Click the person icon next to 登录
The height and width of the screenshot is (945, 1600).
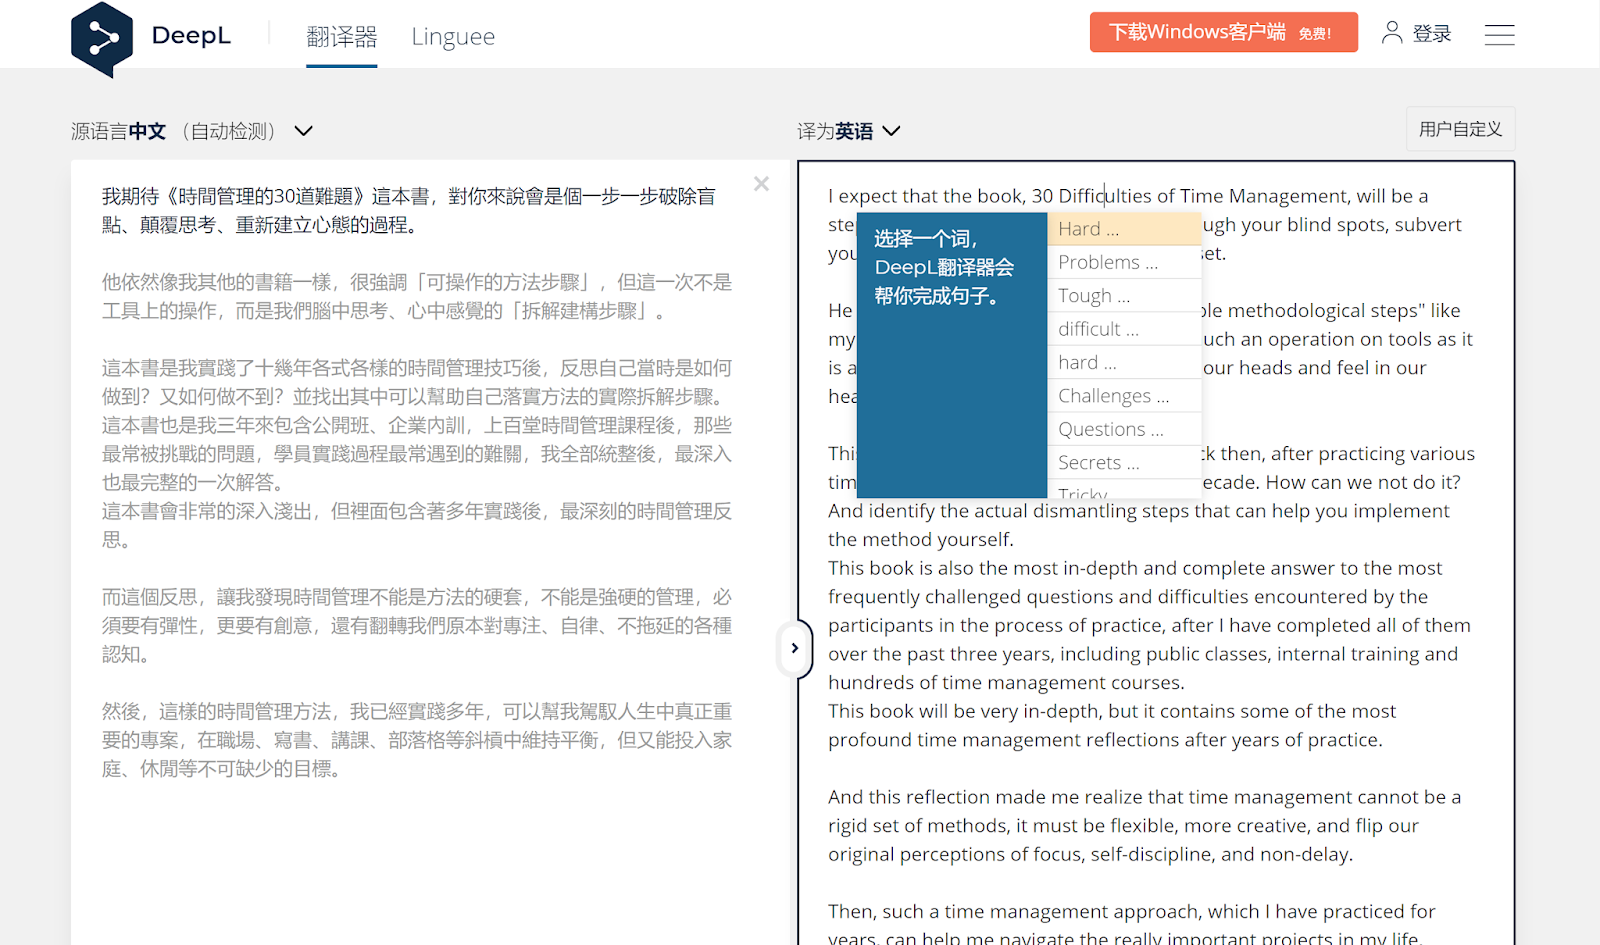[x=1391, y=32]
